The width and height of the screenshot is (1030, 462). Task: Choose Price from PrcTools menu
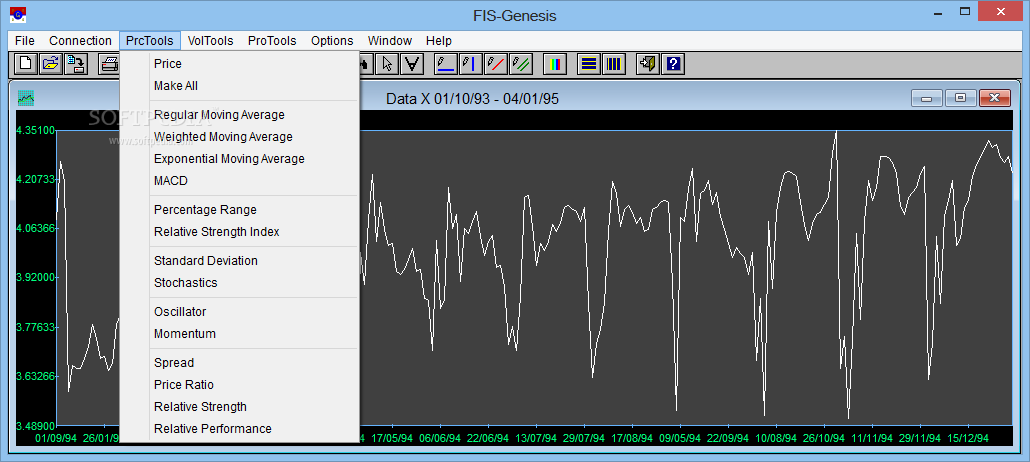tap(240, 64)
